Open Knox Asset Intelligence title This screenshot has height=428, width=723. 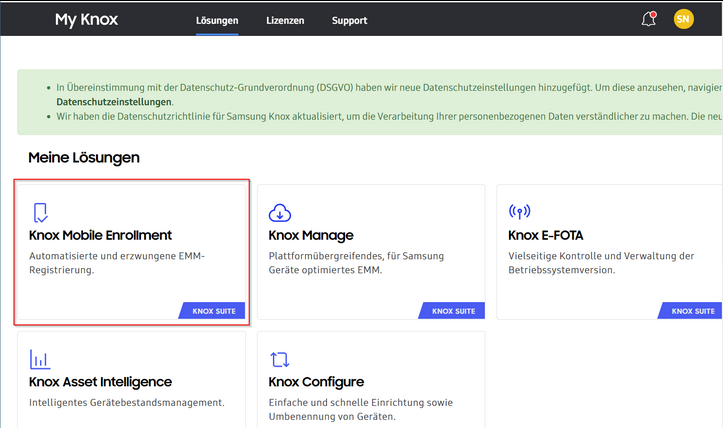100,382
